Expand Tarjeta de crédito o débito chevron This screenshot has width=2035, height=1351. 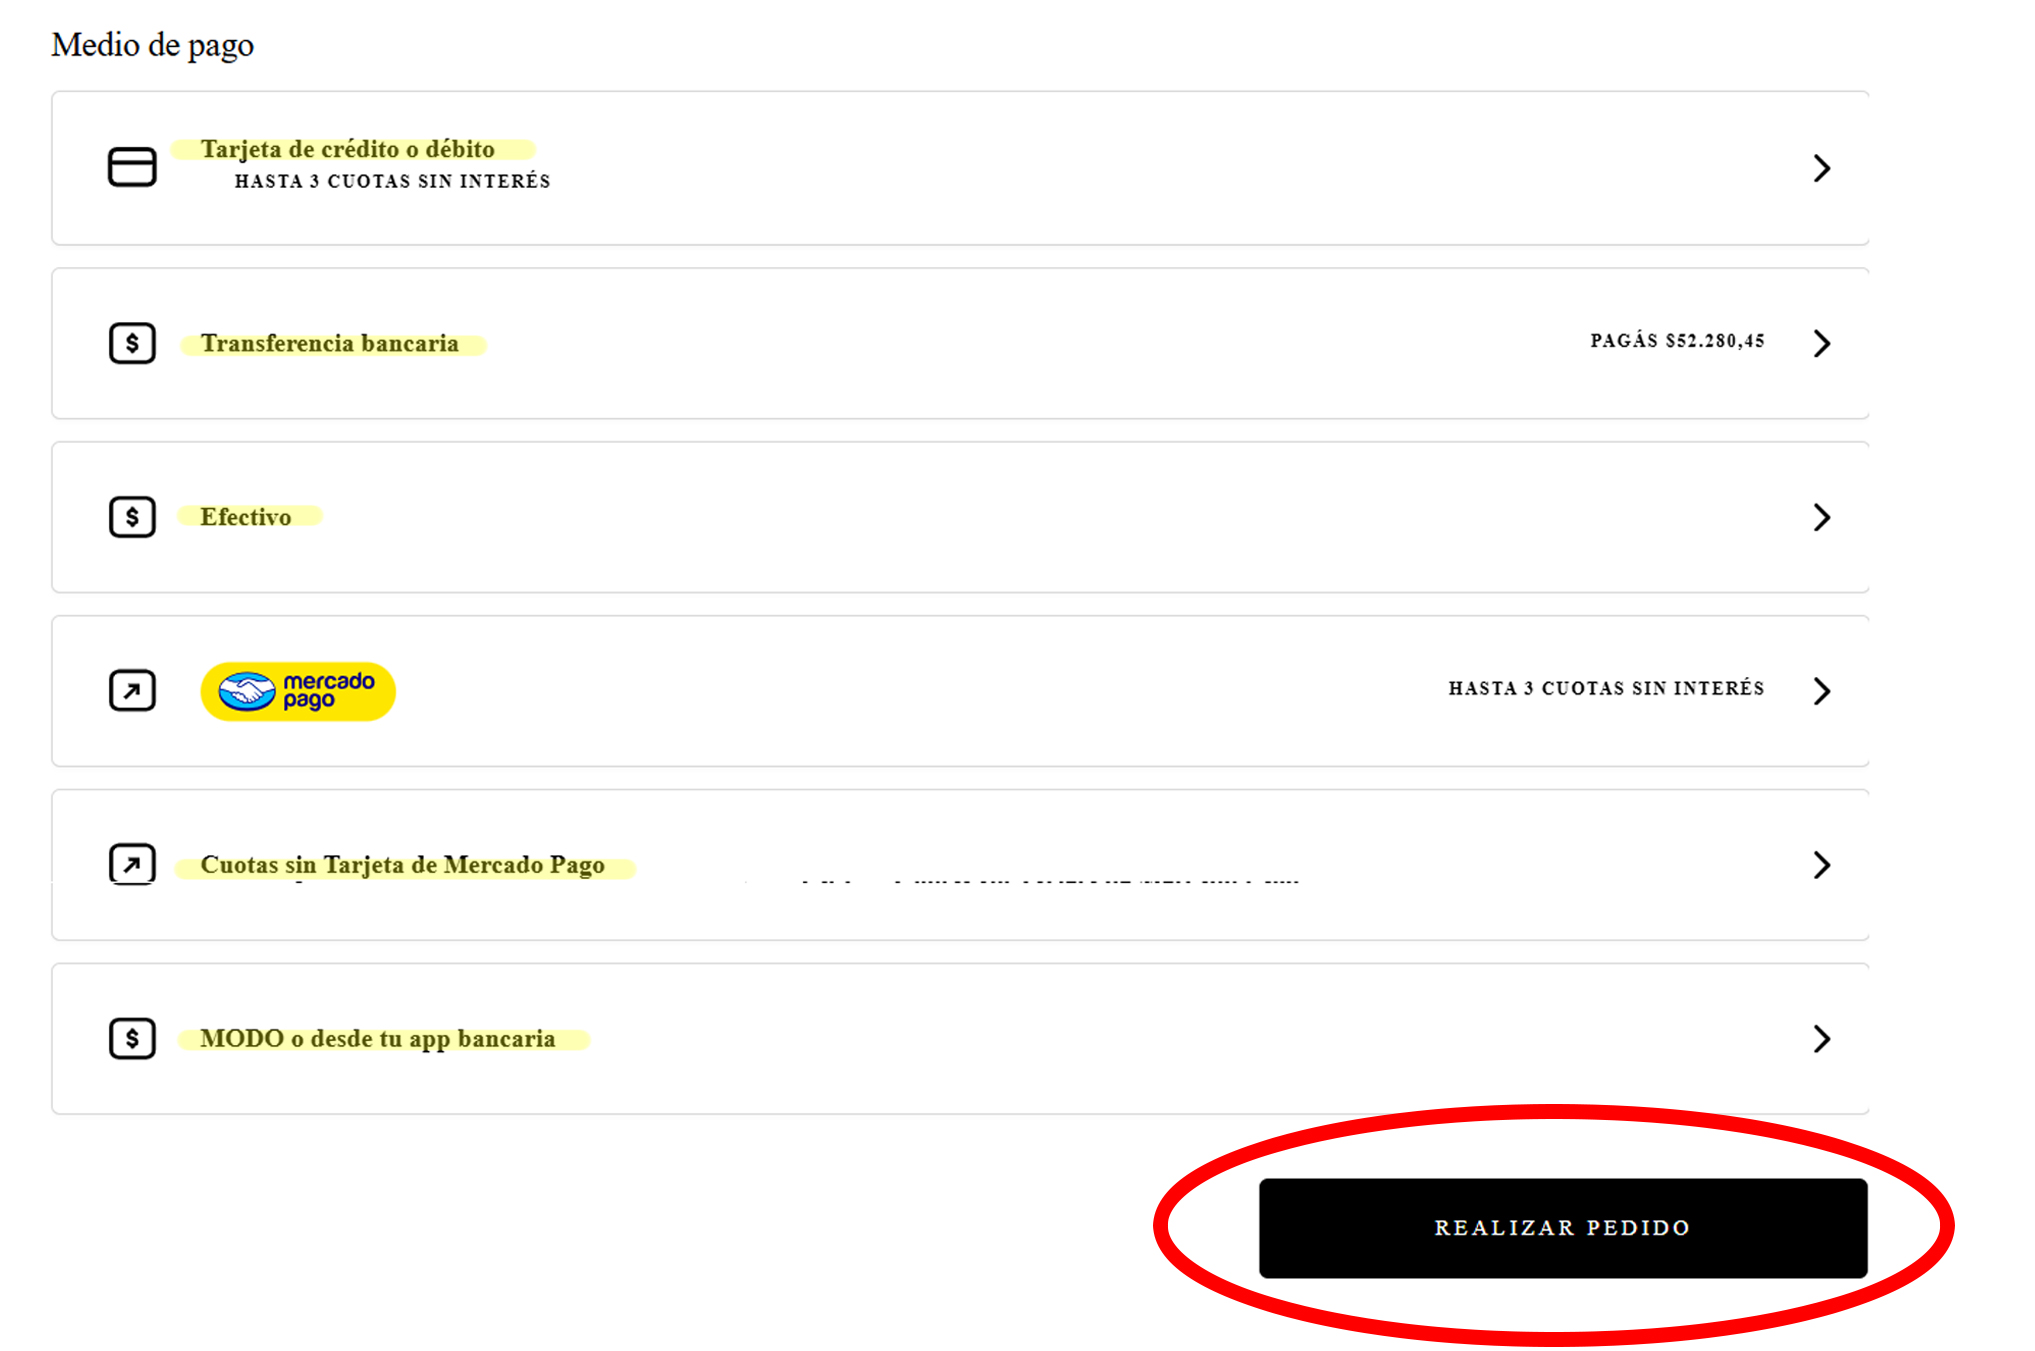tap(1821, 168)
